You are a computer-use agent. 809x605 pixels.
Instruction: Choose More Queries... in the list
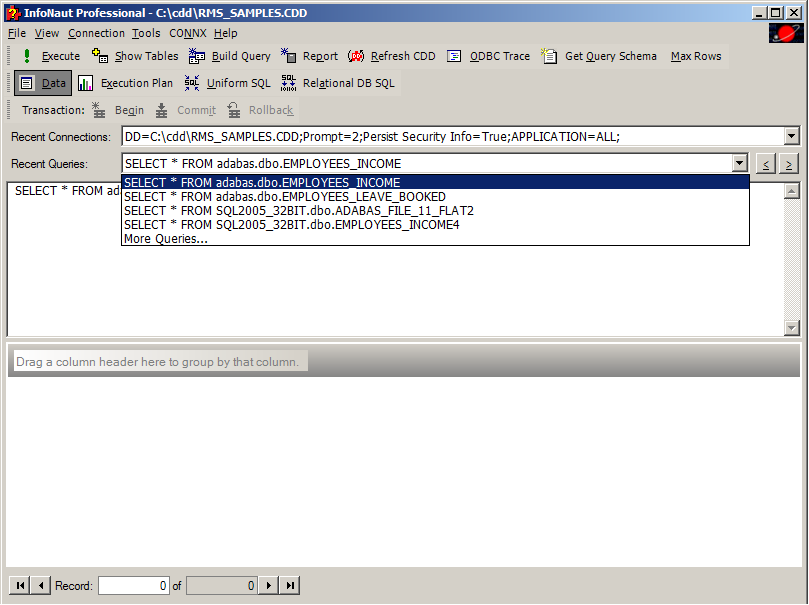coord(166,239)
